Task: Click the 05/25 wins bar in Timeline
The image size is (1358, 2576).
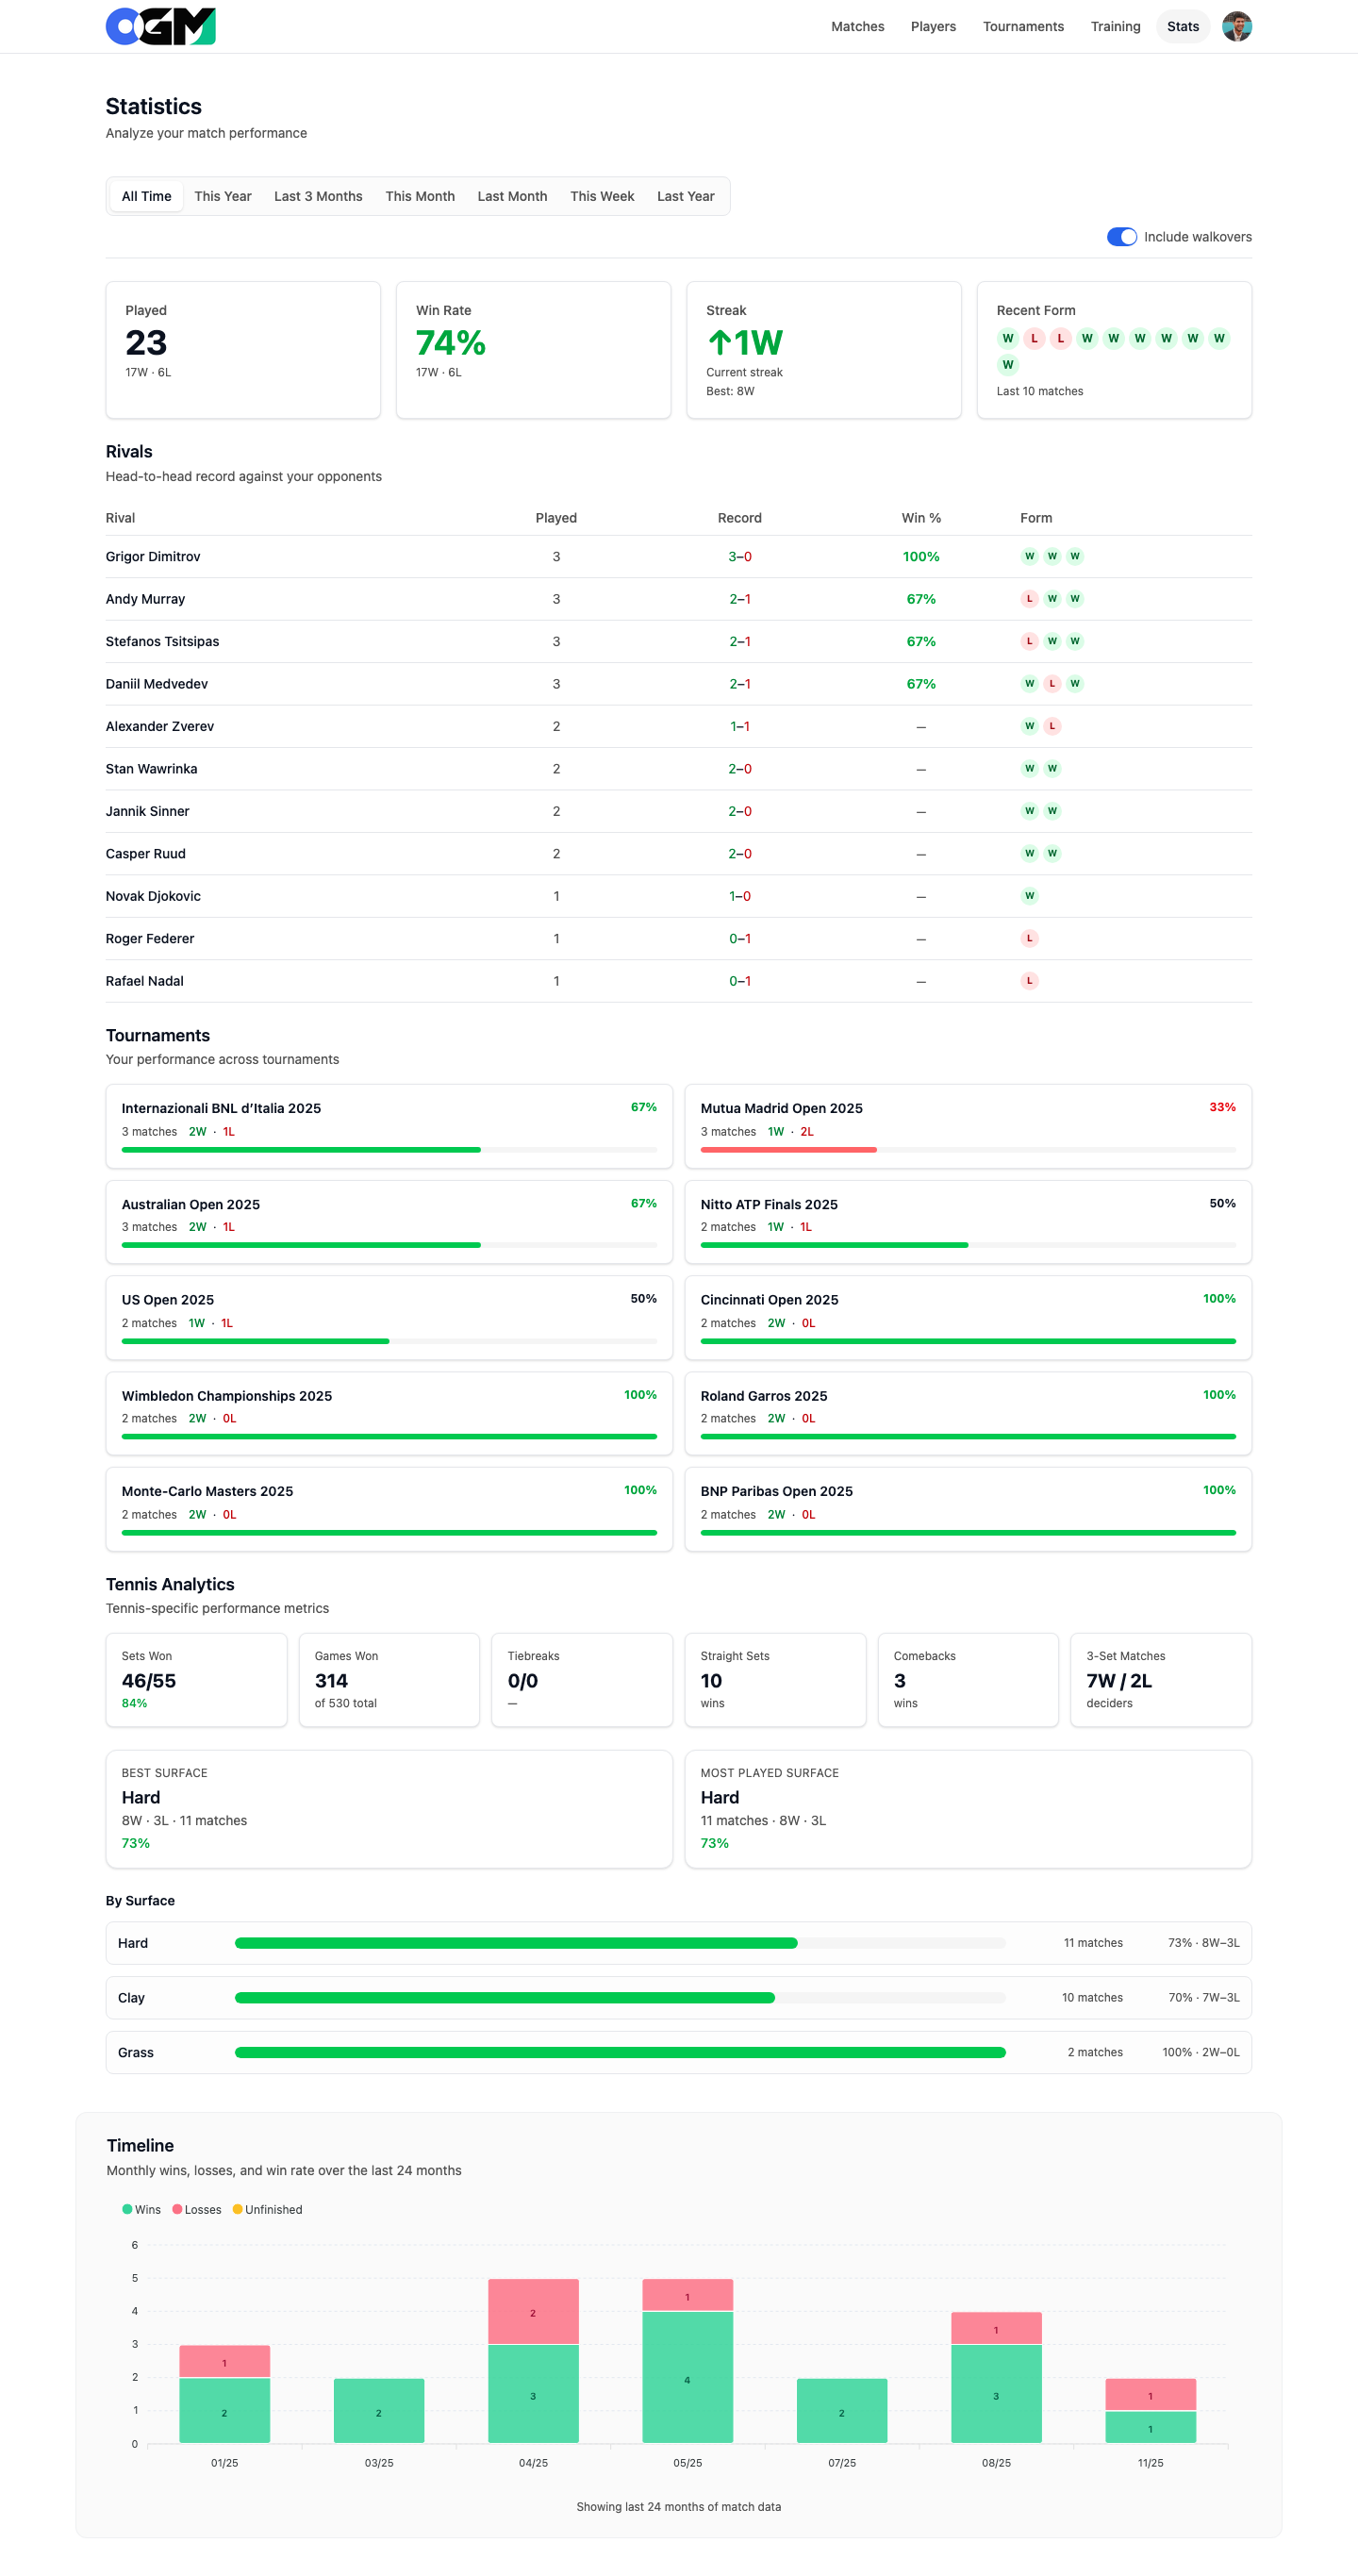Action: coord(687,2376)
